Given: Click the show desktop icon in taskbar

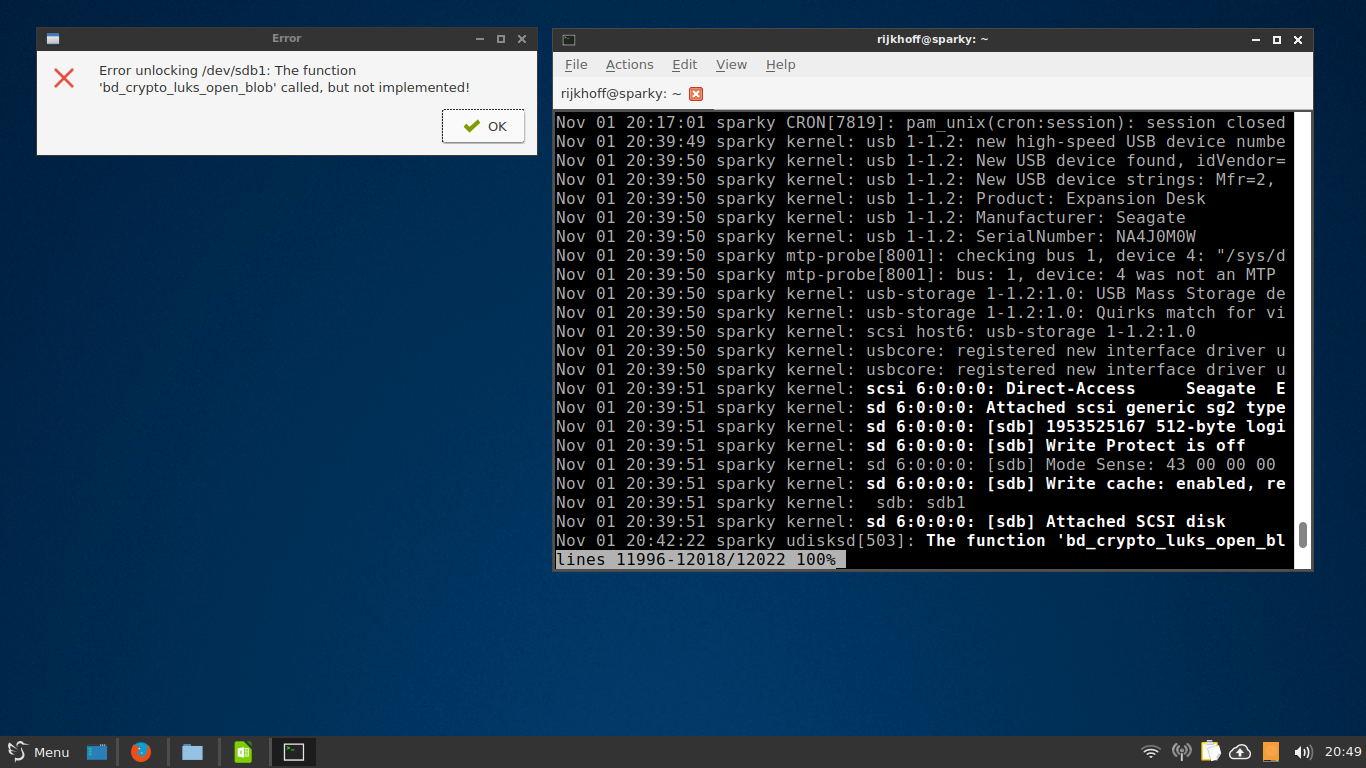Looking at the screenshot, I should [97, 752].
